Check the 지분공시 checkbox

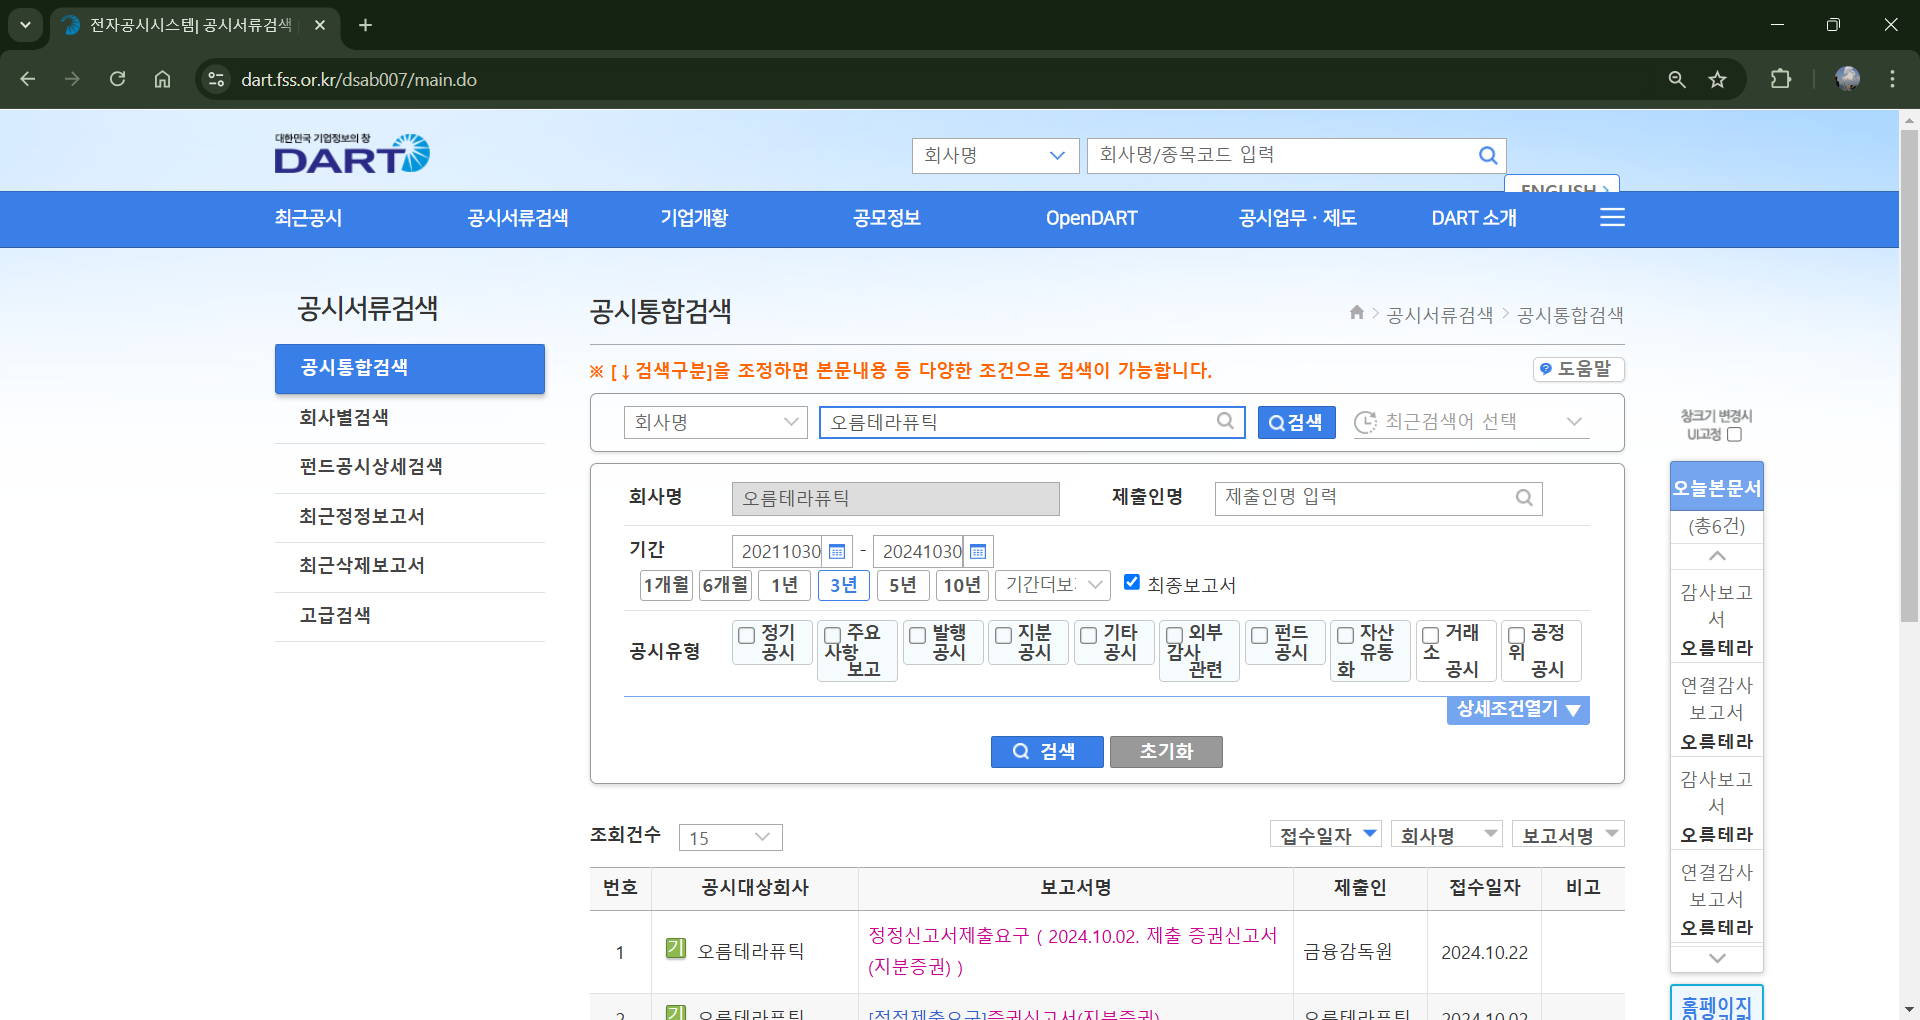(1003, 635)
